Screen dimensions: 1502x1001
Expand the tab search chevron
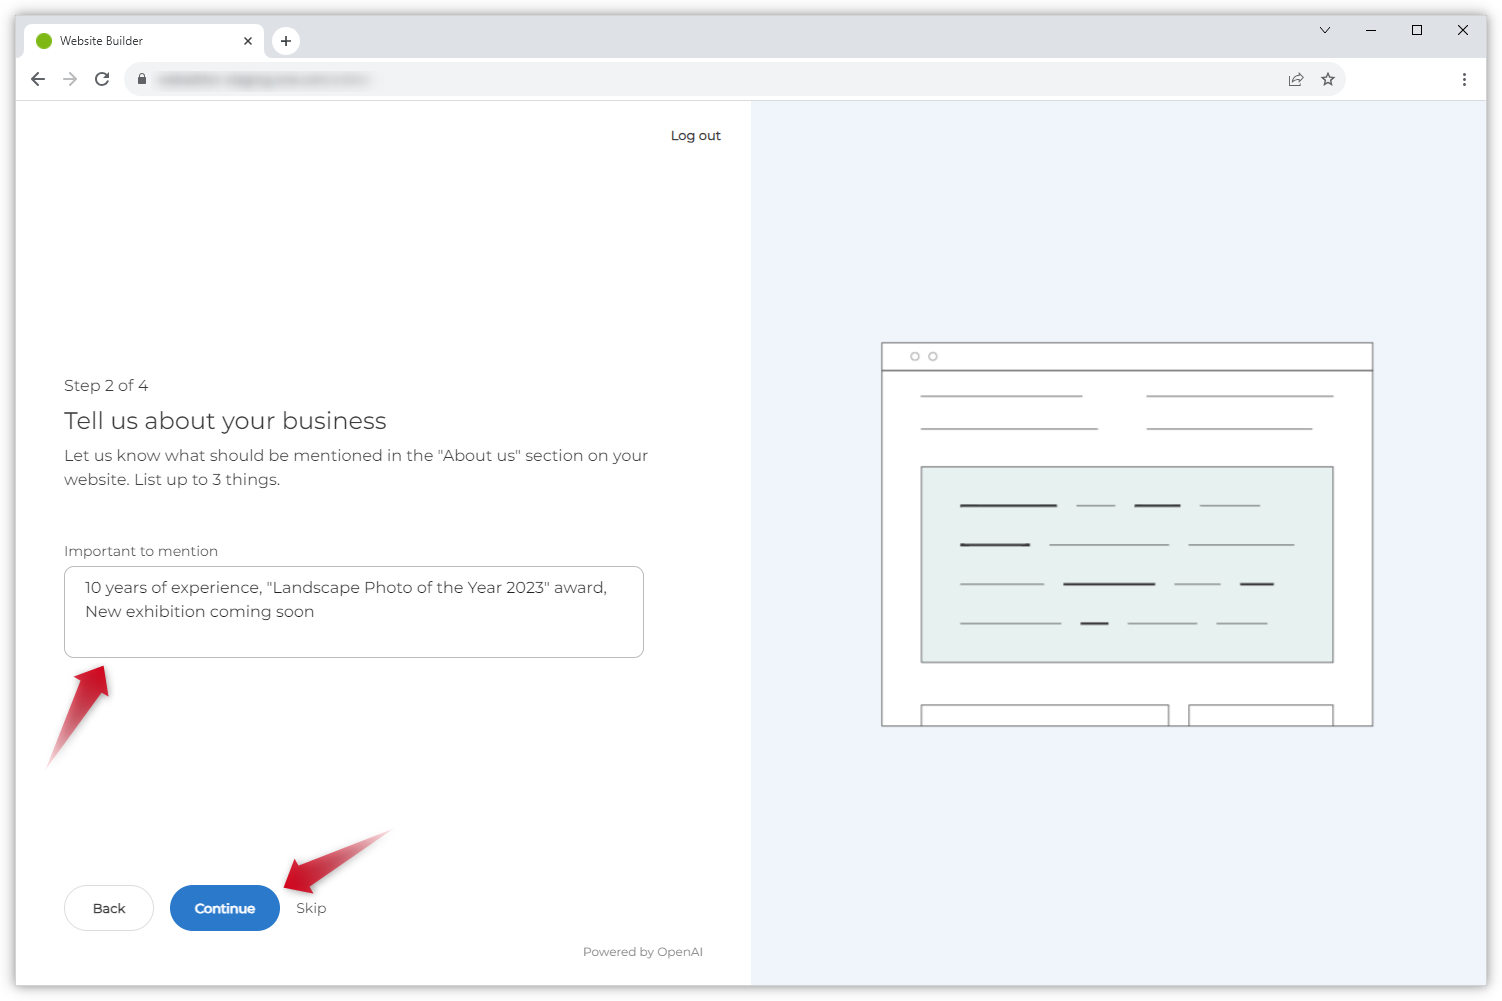click(1325, 30)
